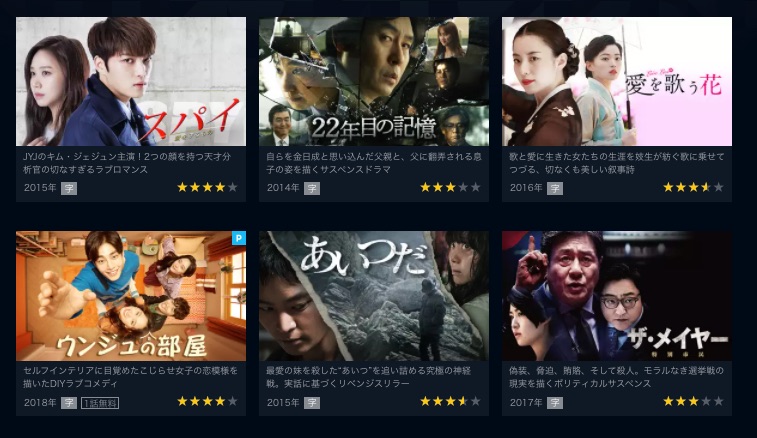Screen dimensions: 757x438
Task: Click the star rating on あいつだ card
Action: pos(450,401)
